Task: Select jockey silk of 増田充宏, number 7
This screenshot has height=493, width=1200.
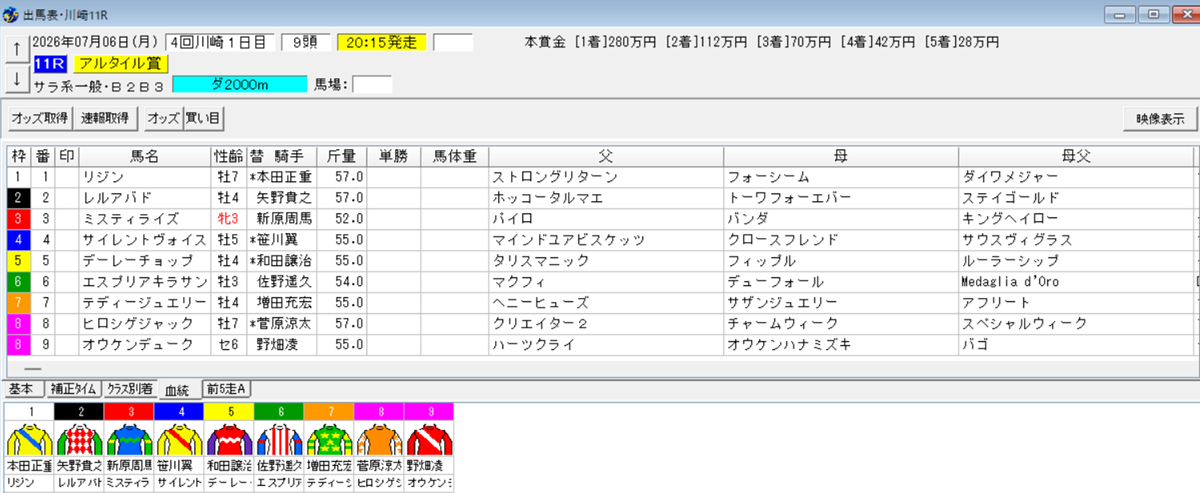Action: pyautogui.click(x=329, y=439)
